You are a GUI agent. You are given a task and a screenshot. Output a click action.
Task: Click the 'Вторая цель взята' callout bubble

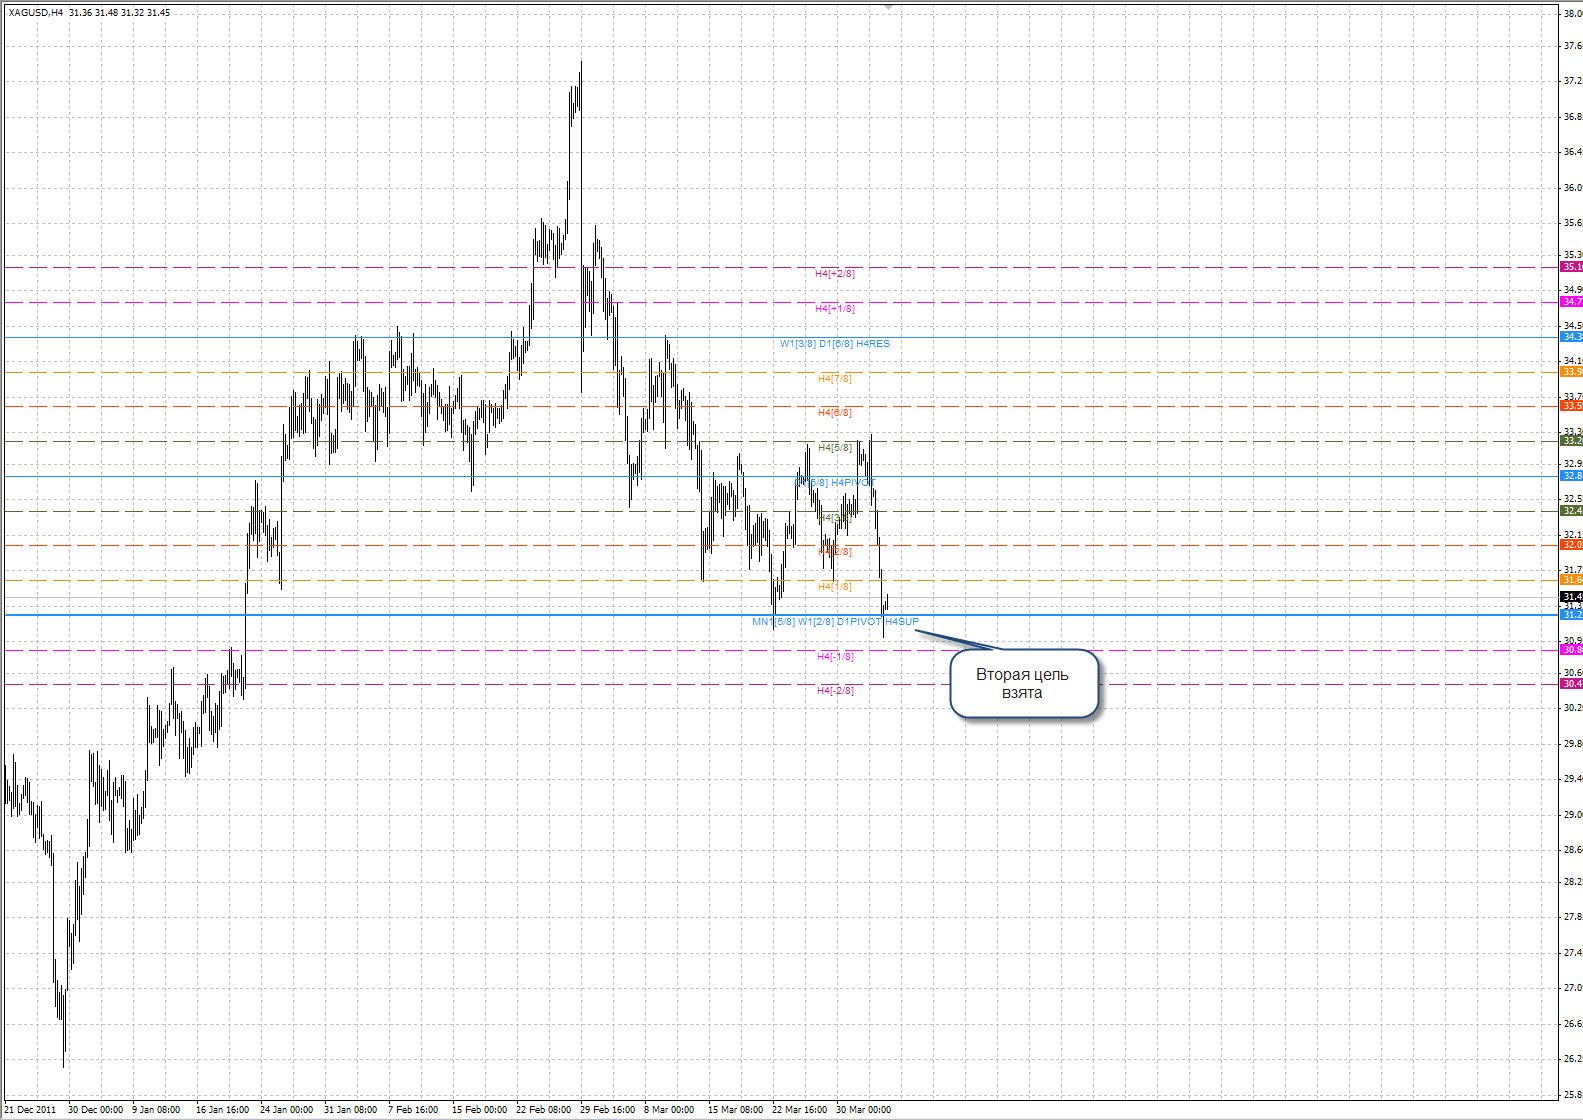coord(1023,684)
